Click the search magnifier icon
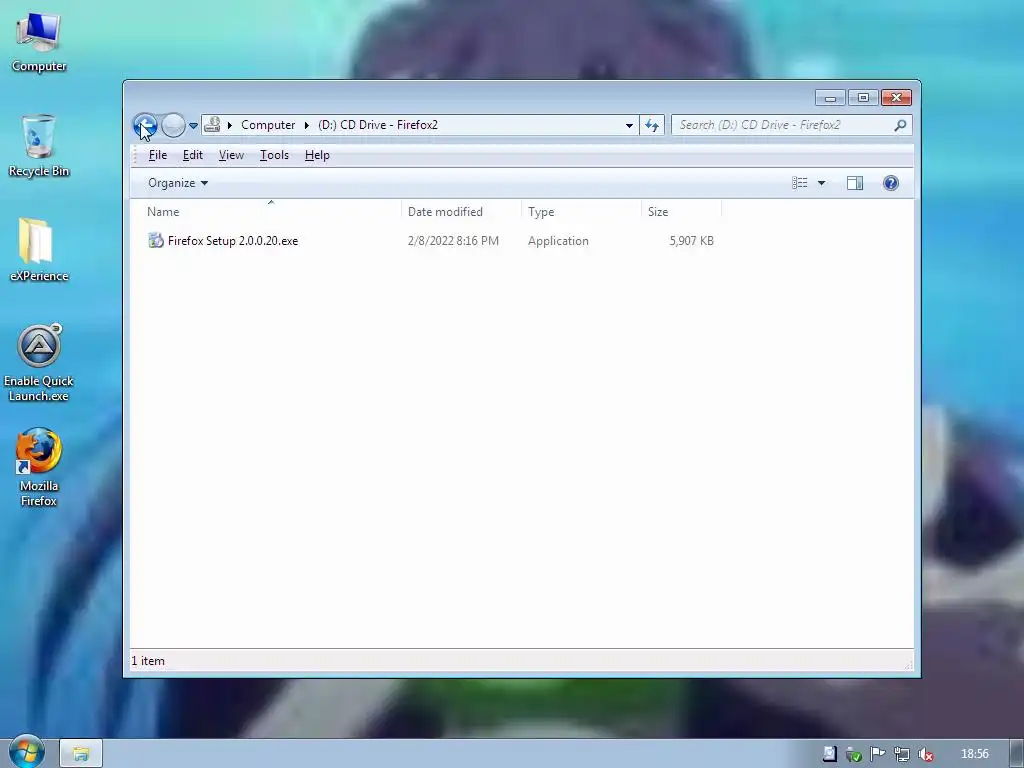This screenshot has height=768, width=1024. tap(900, 125)
